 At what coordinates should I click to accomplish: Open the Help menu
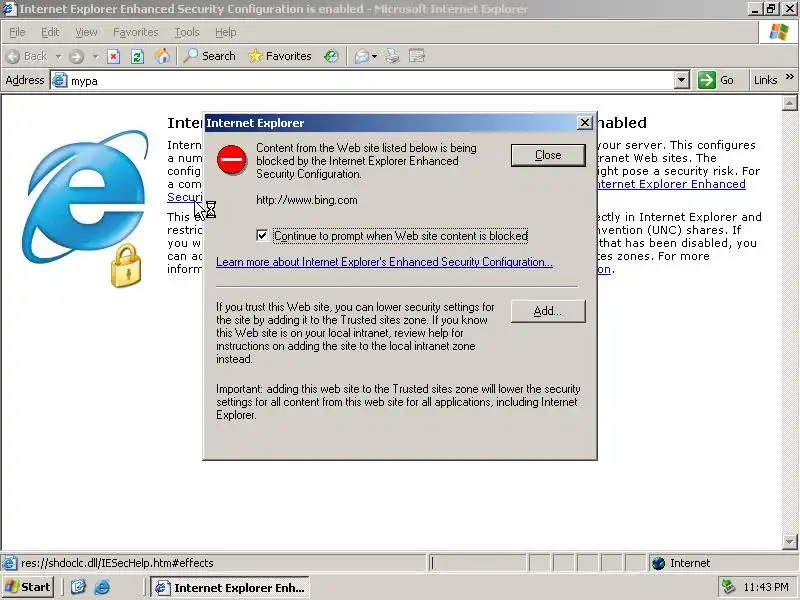(x=226, y=32)
